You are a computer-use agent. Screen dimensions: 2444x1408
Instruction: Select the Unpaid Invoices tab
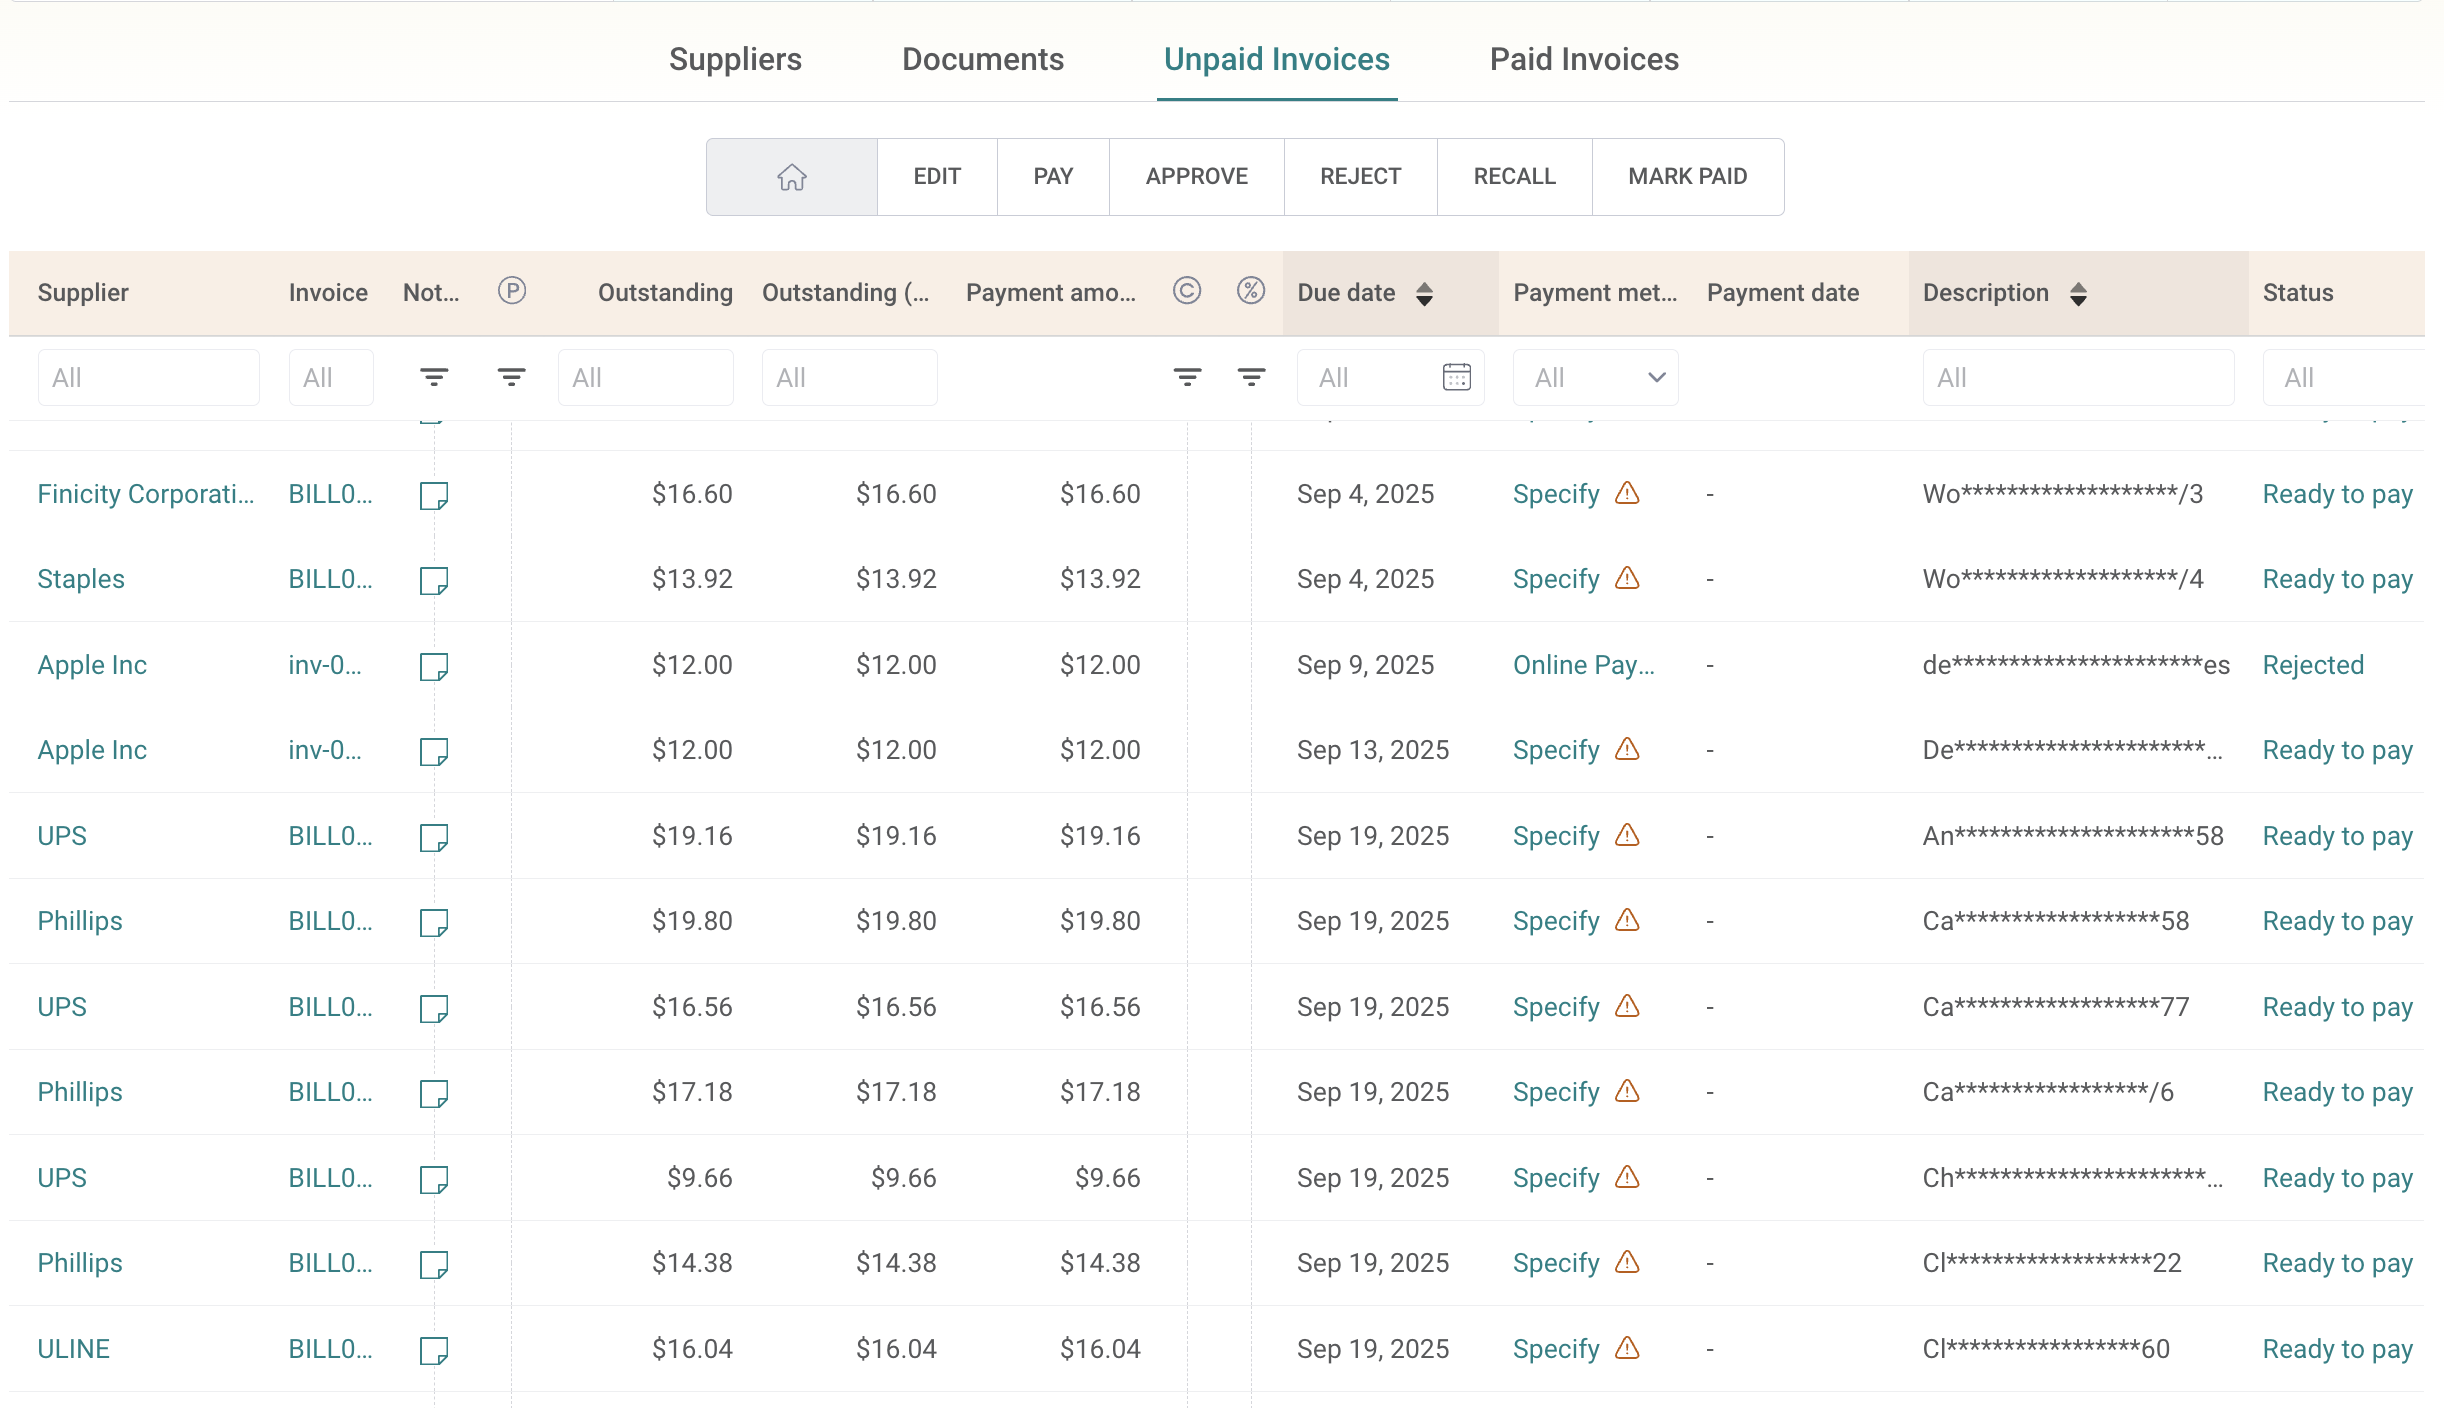[x=1277, y=59]
